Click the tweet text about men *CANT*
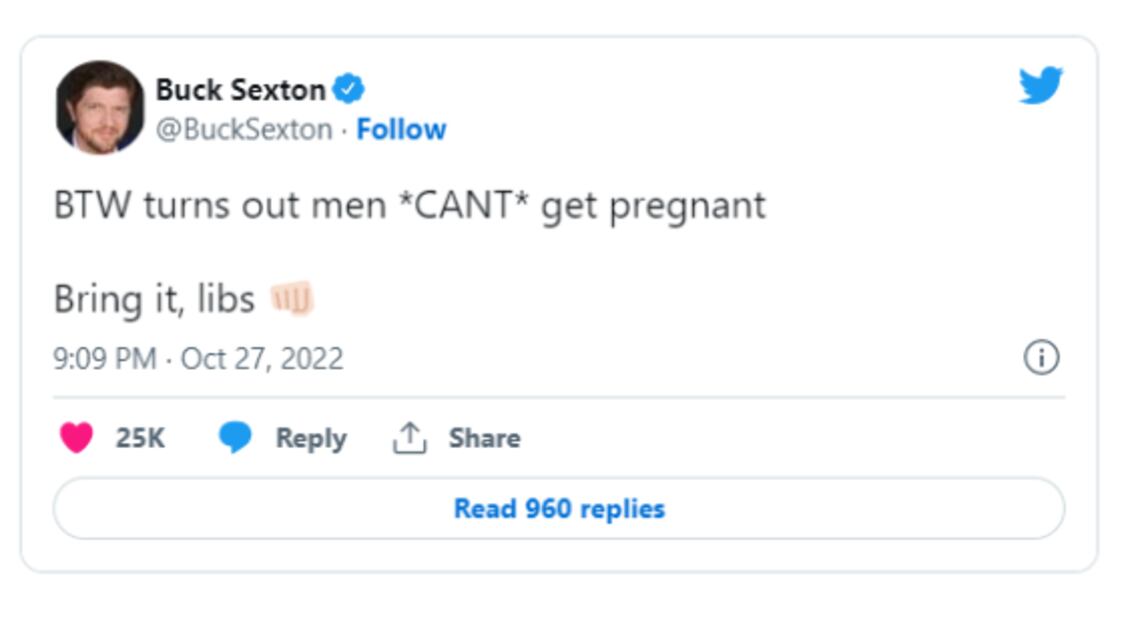Image resolution: width=1138 pixels, height=620 pixels. pos(409,206)
